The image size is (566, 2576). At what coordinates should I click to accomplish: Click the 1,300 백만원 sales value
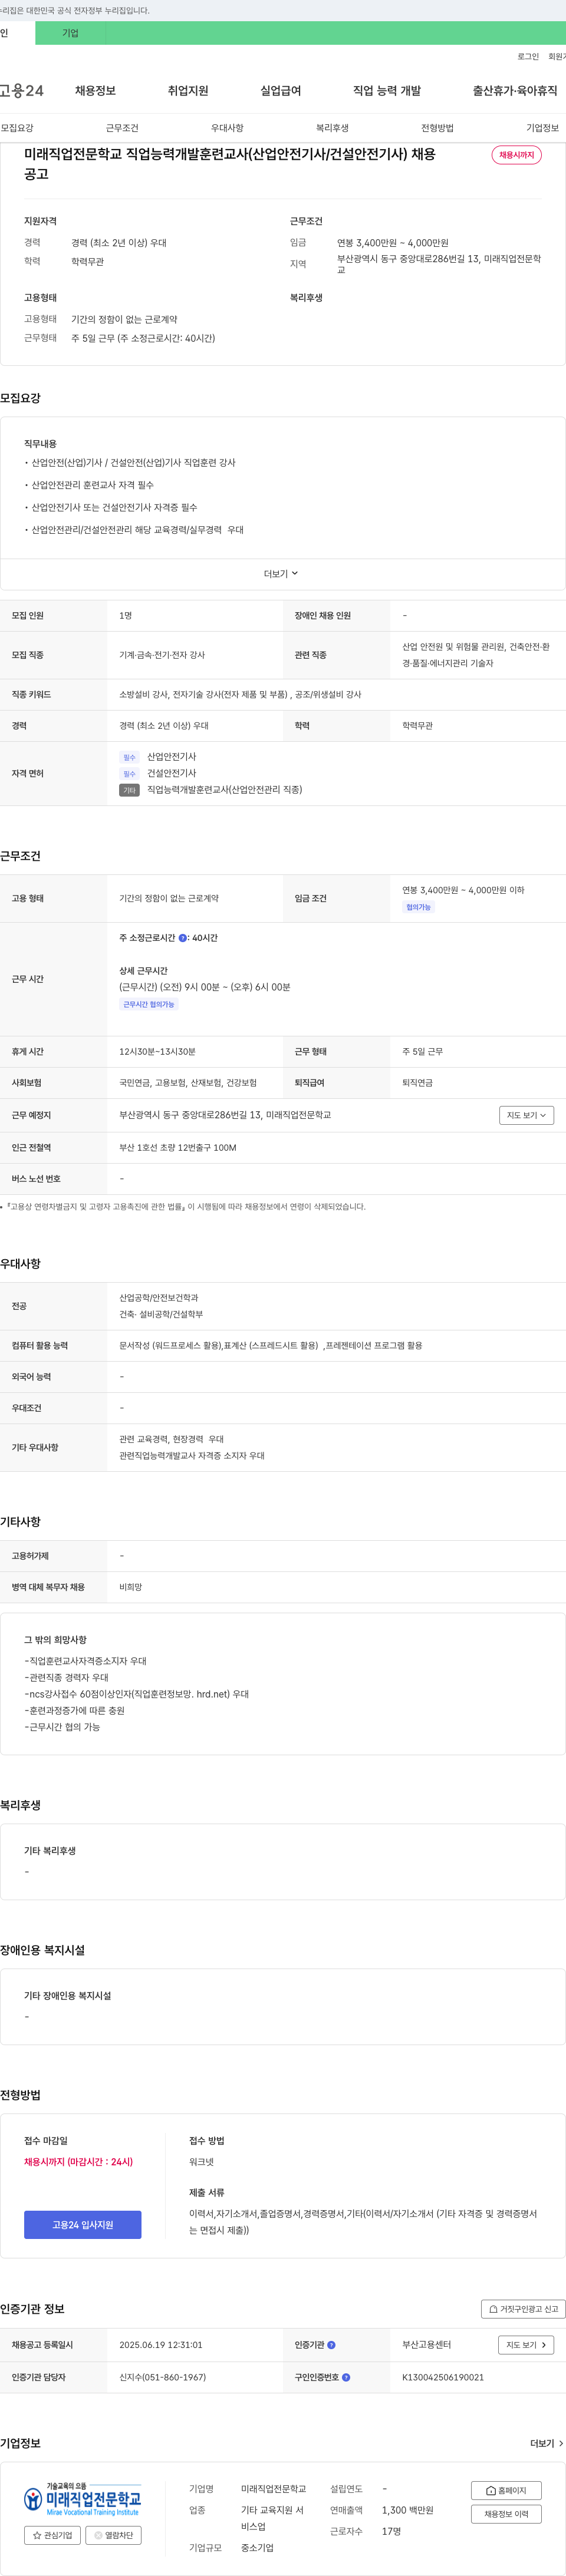click(x=407, y=2510)
